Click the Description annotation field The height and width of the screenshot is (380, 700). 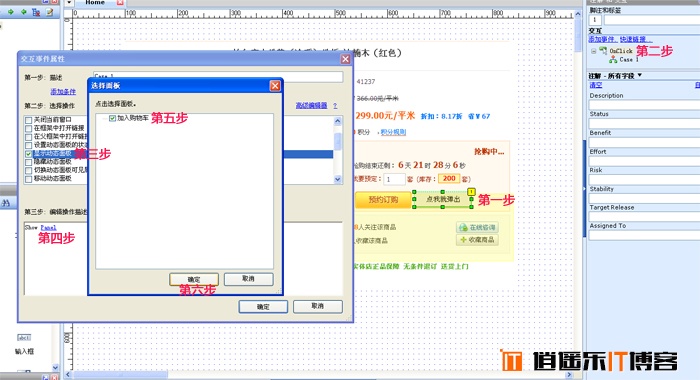pyautogui.click(x=644, y=105)
